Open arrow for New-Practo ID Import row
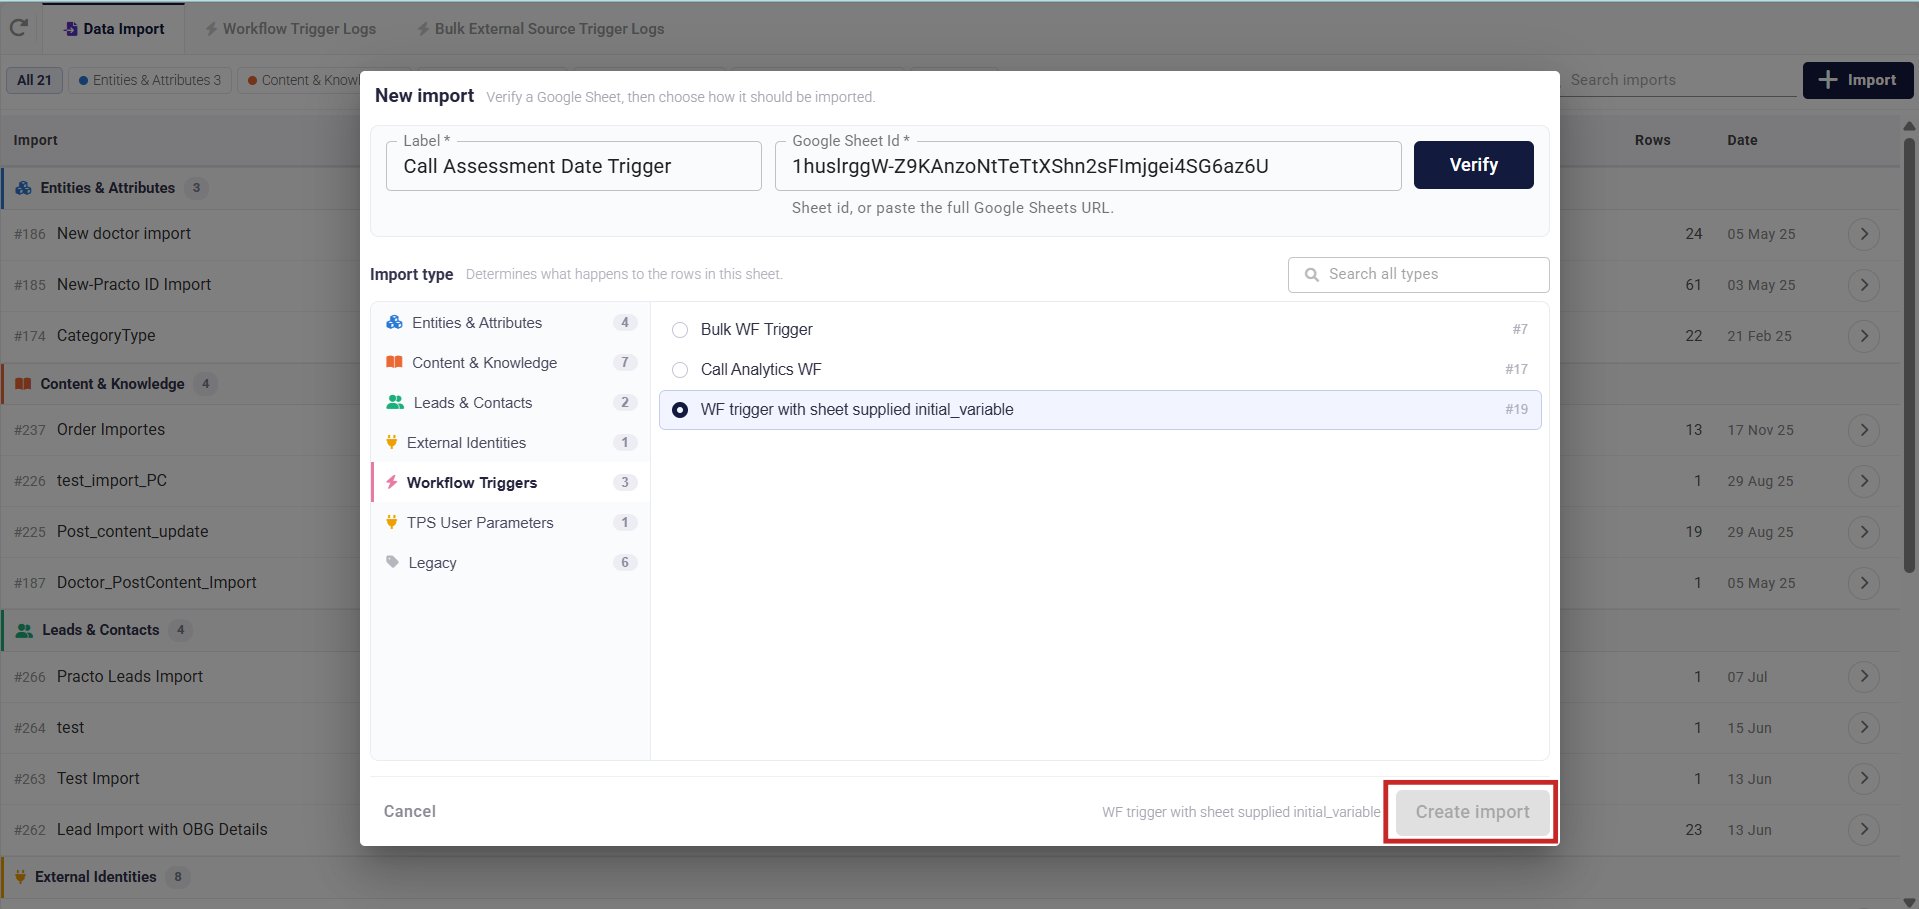The image size is (1919, 909). click(x=1863, y=285)
